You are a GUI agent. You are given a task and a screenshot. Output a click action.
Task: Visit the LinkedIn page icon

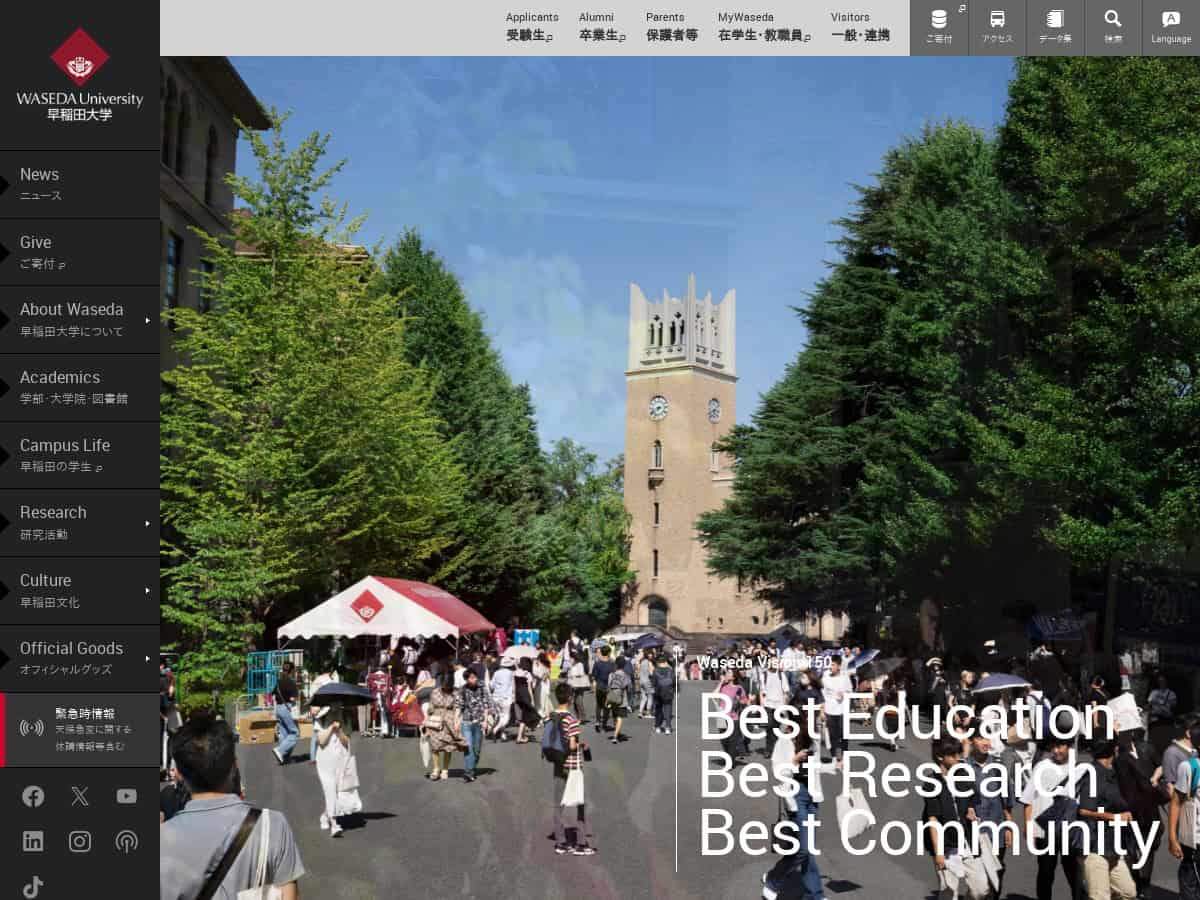pyautogui.click(x=33, y=841)
